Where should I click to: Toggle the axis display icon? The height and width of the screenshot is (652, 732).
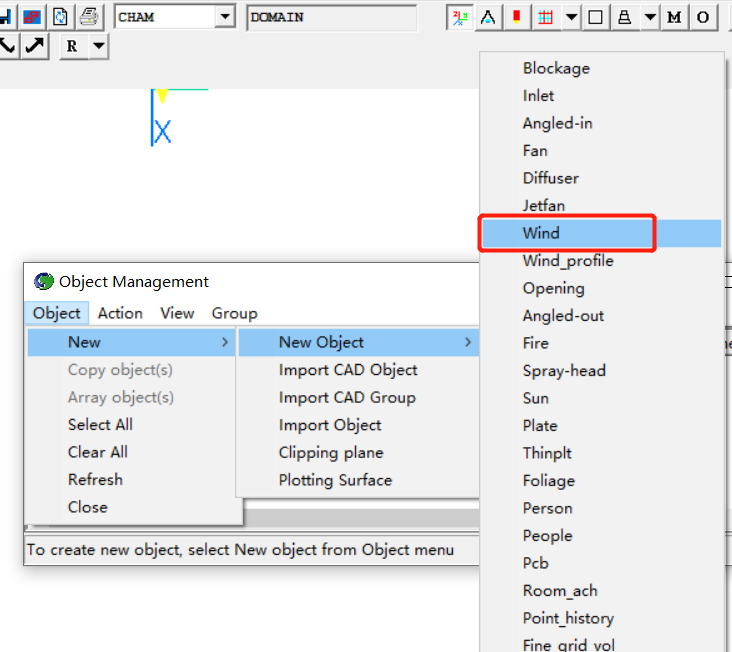click(460, 18)
